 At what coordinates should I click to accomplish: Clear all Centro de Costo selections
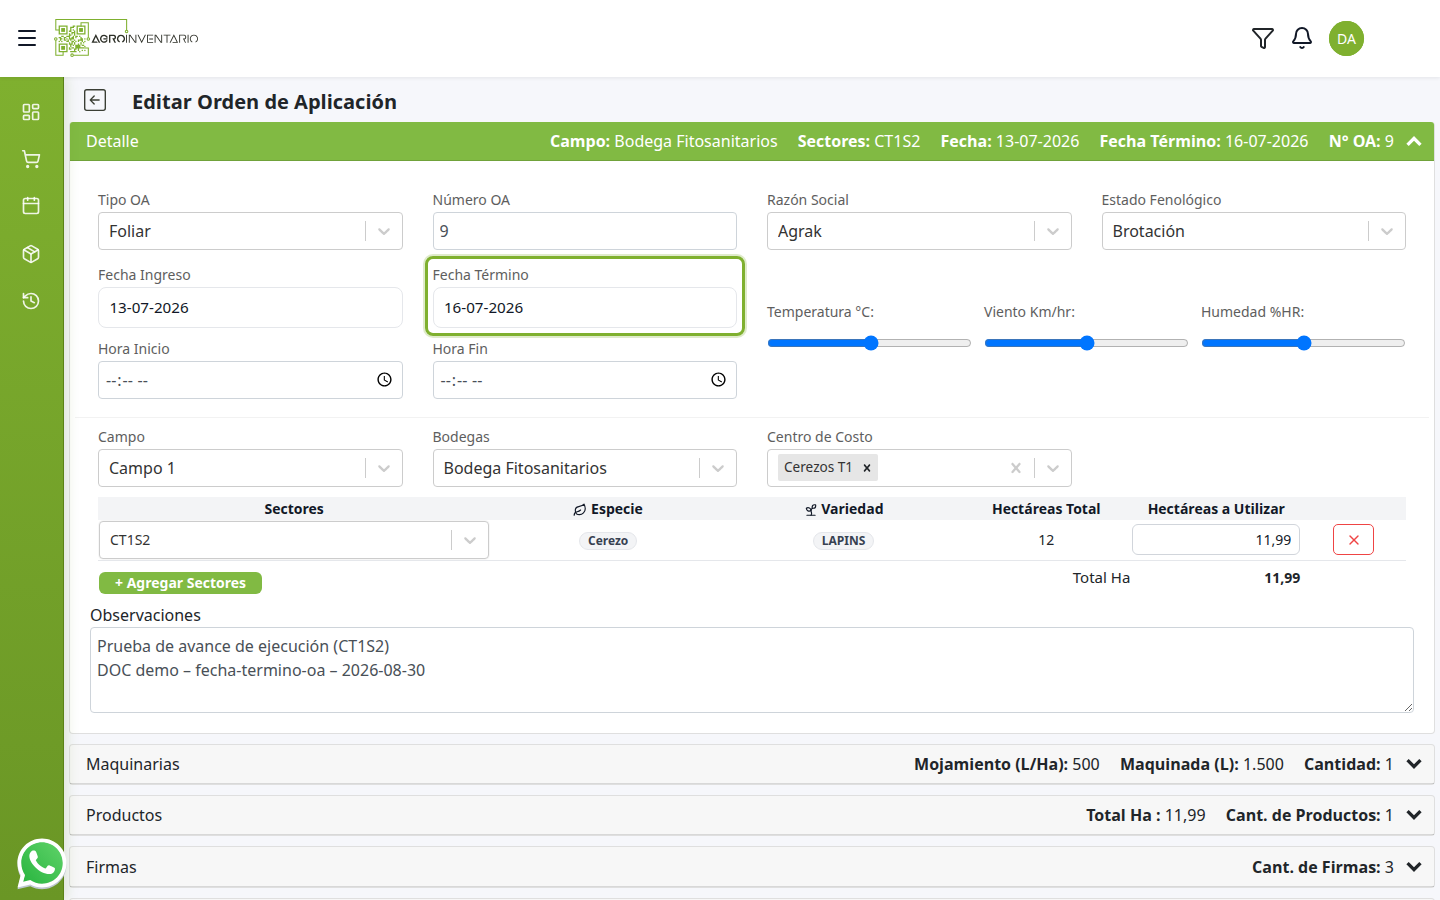click(1016, 468)
